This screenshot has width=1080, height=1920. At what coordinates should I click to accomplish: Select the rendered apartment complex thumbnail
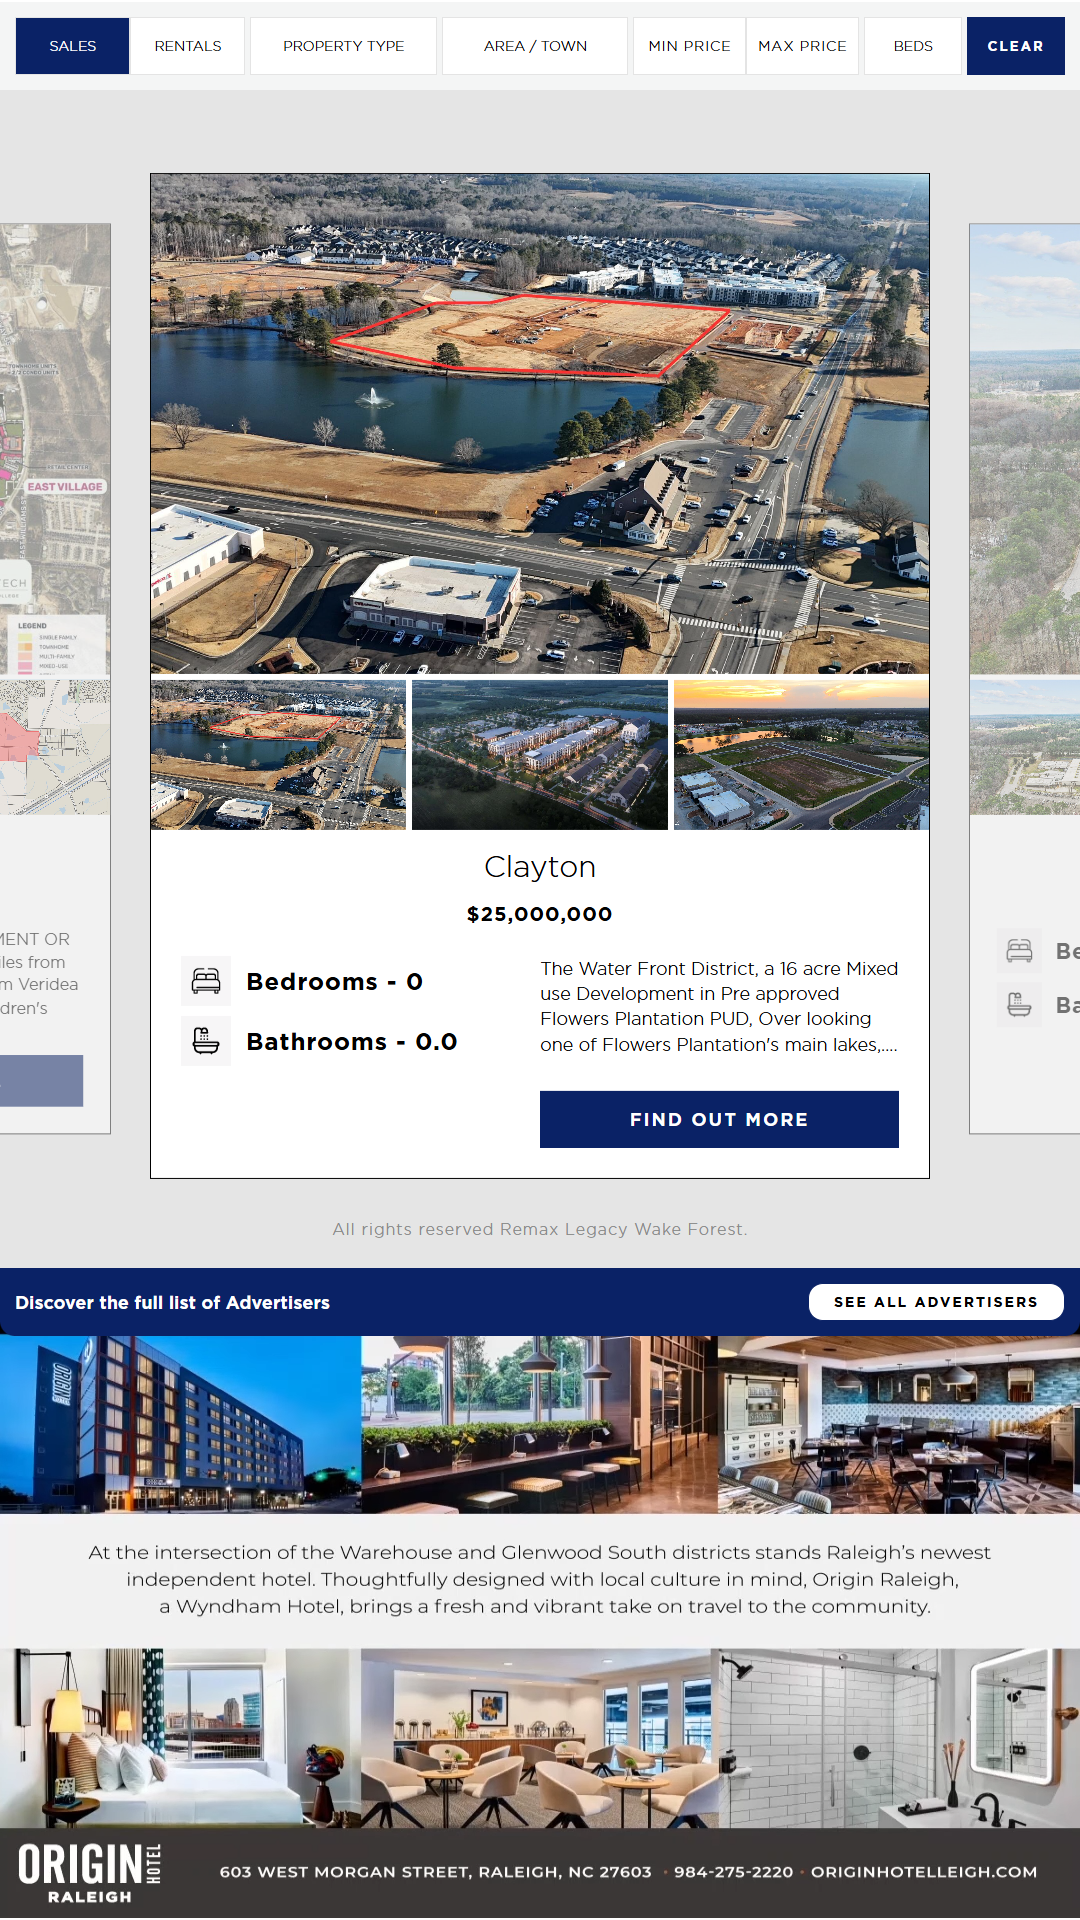540,755
